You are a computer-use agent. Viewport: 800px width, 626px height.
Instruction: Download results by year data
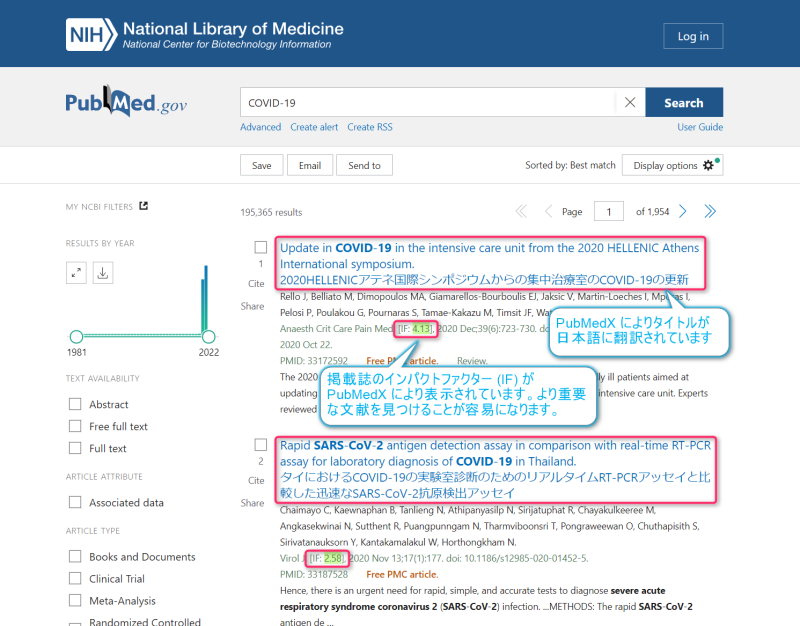point(103,273)
